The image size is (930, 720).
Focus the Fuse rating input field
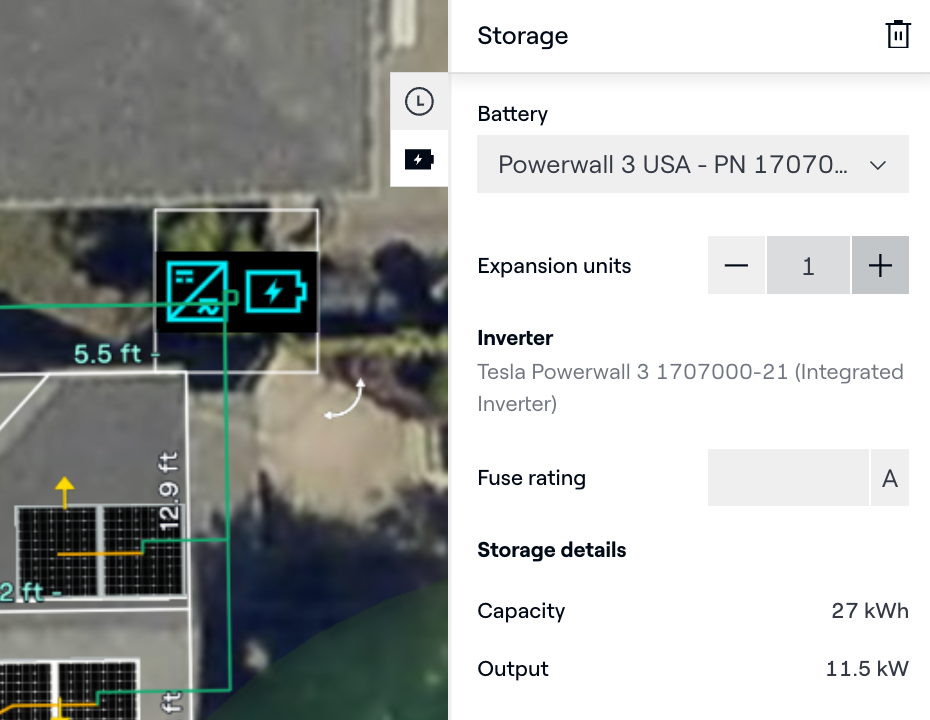tap(788, 478)
